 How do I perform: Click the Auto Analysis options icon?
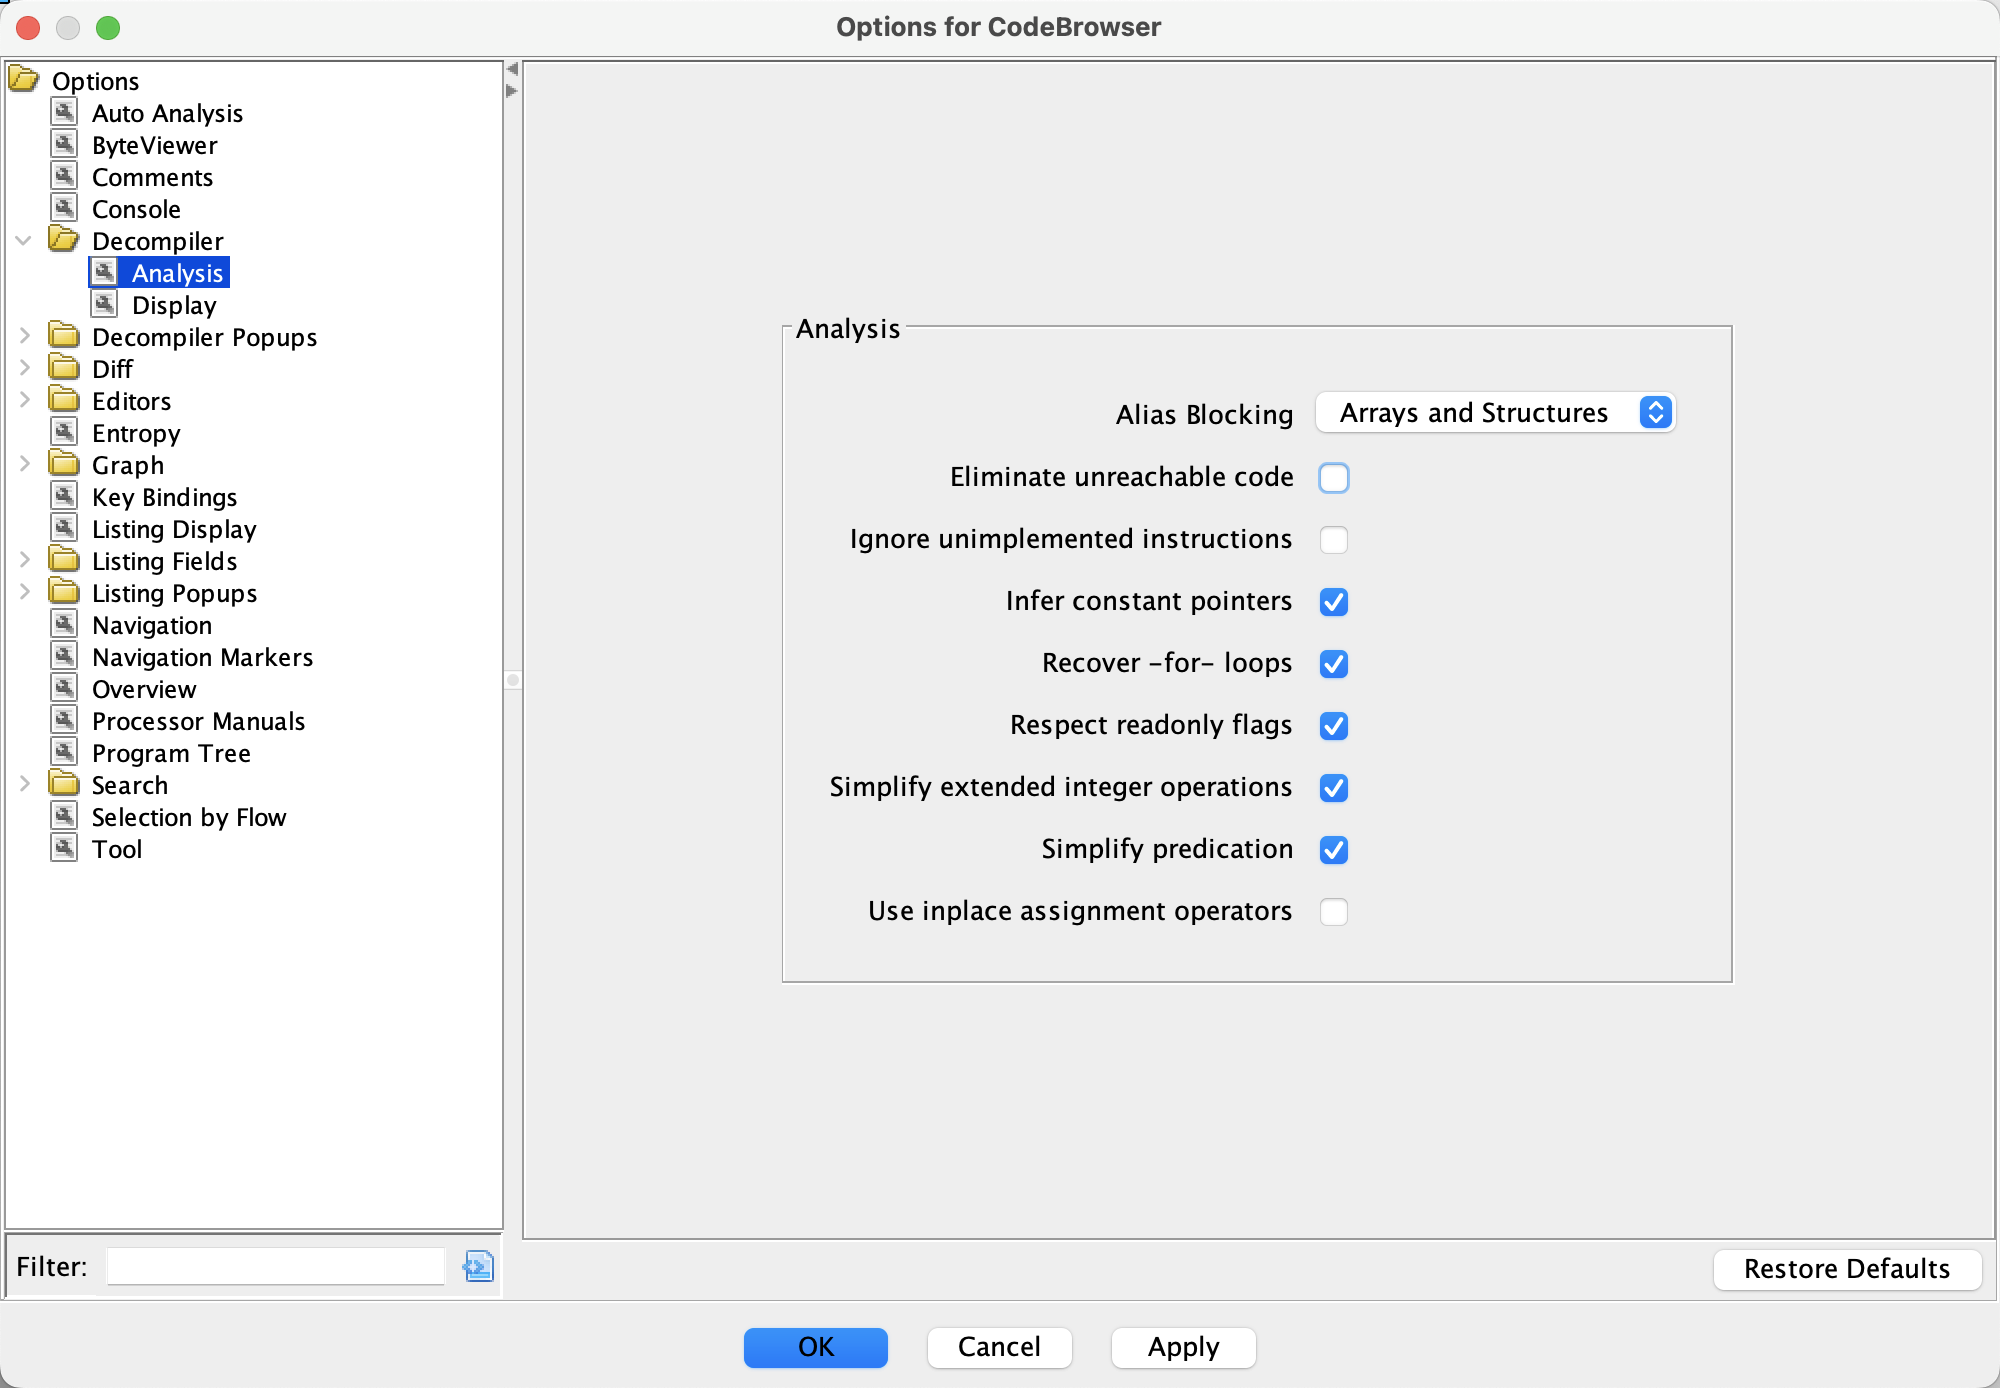[65, 112]
